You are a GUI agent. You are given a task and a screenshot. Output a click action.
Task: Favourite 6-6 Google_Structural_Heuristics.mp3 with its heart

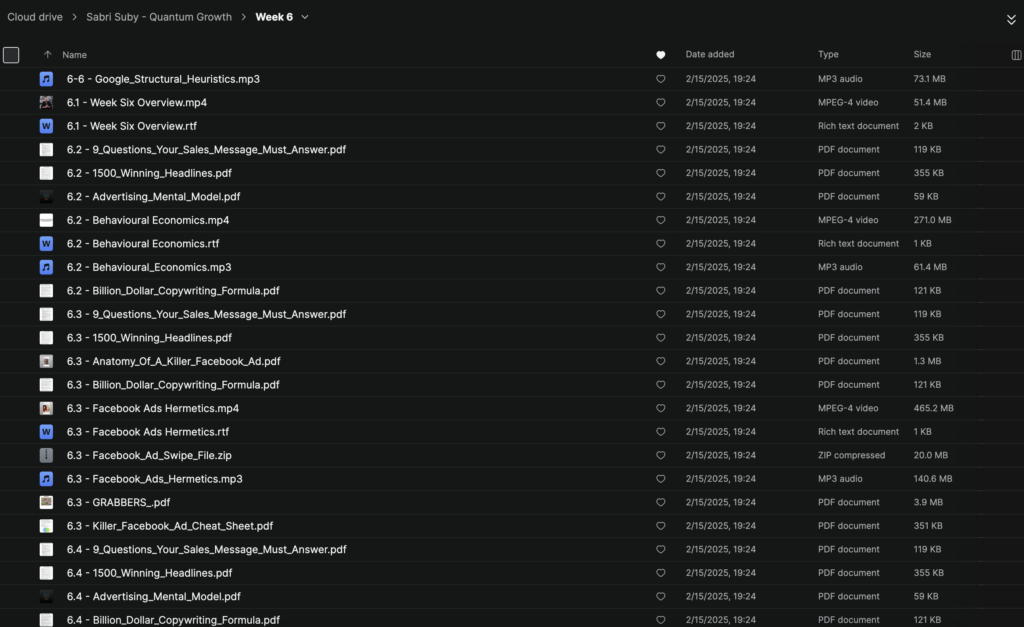click(660, 79)
